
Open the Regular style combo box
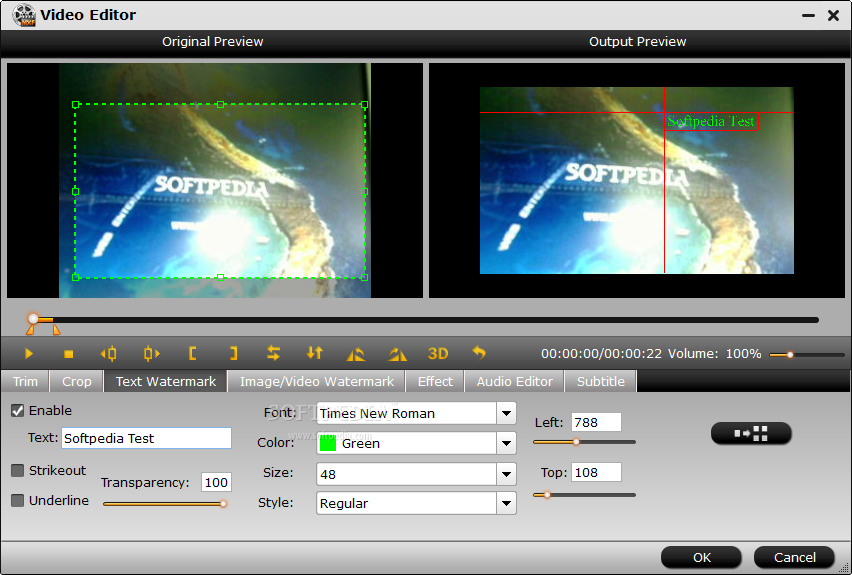coord(416,503)
